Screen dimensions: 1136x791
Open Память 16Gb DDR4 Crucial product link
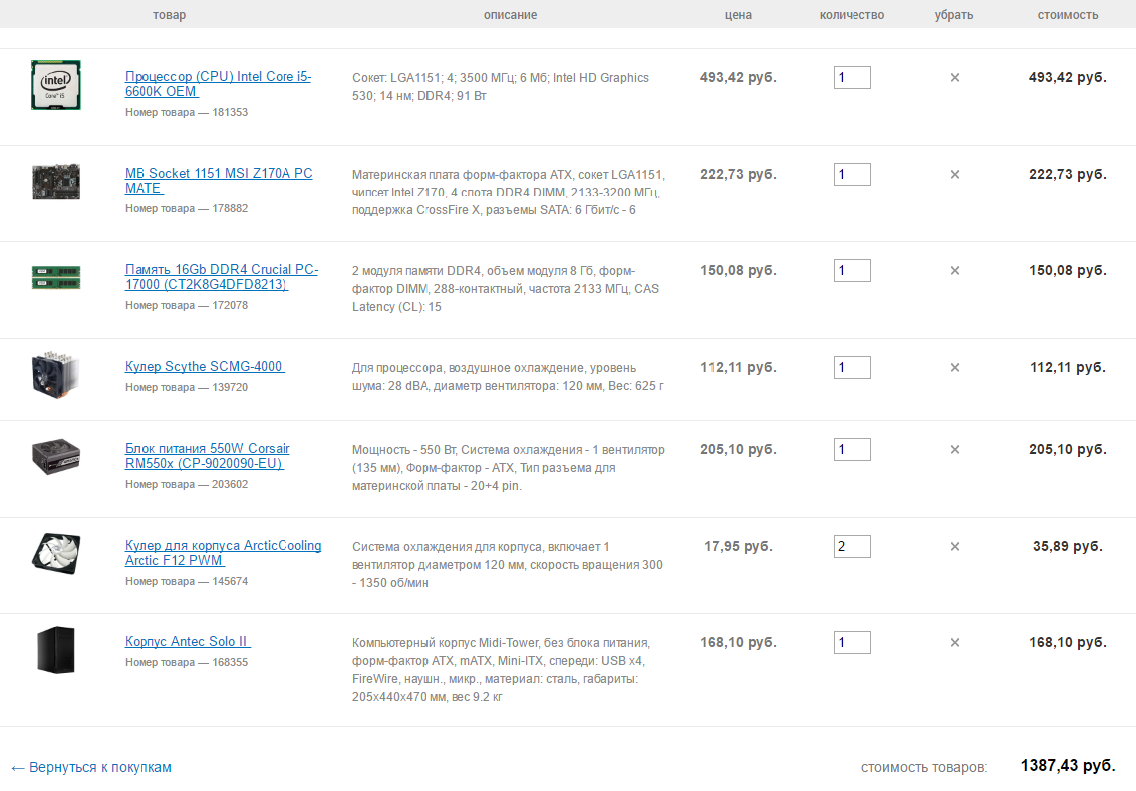pos(221,277)
